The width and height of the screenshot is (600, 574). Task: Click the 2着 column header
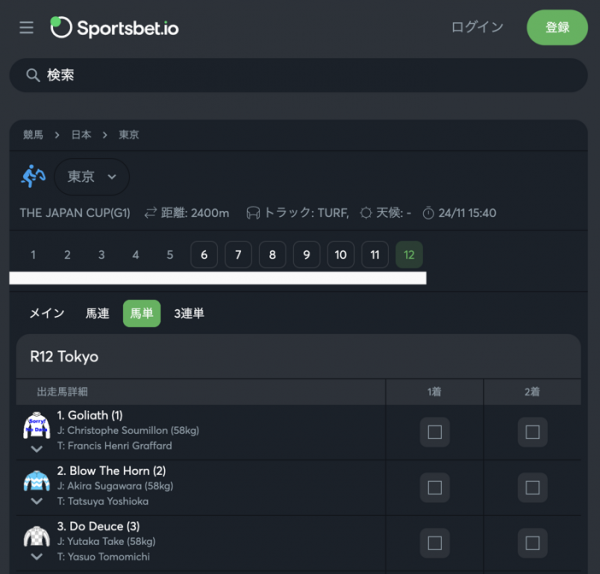(532, 392)
